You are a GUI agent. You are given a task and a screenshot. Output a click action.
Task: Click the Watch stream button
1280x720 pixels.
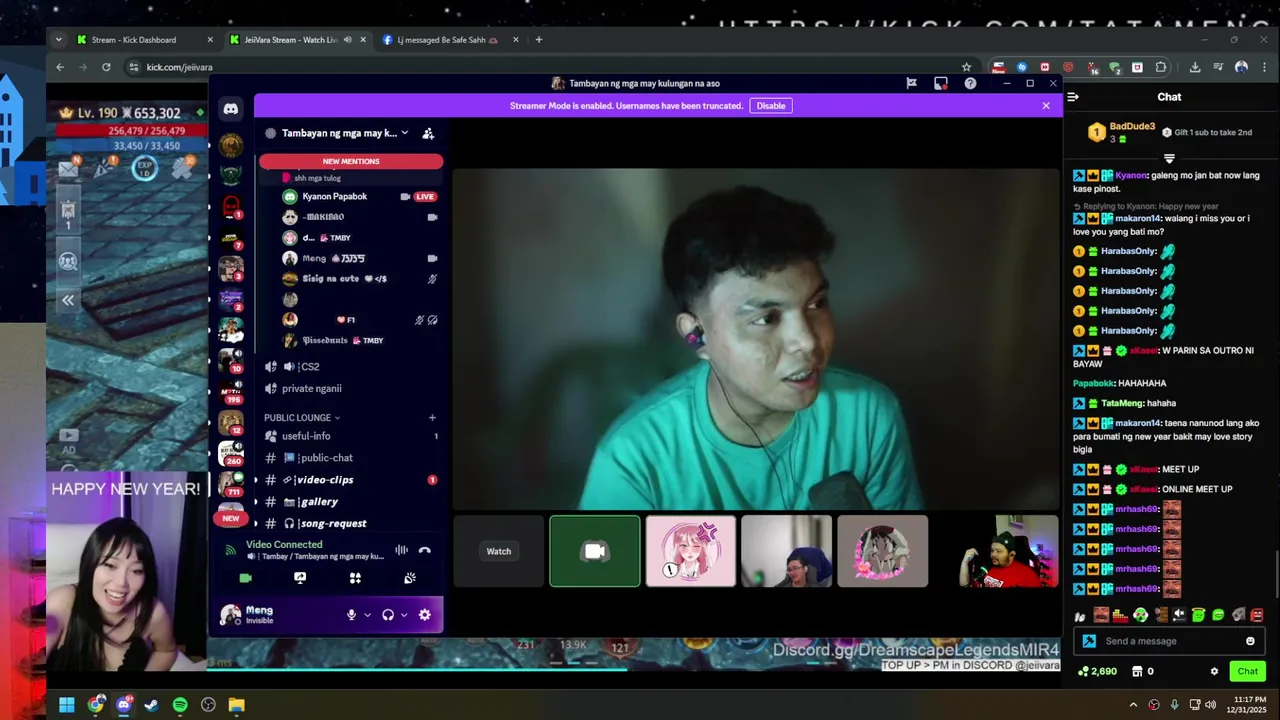(x=499, y=551)
